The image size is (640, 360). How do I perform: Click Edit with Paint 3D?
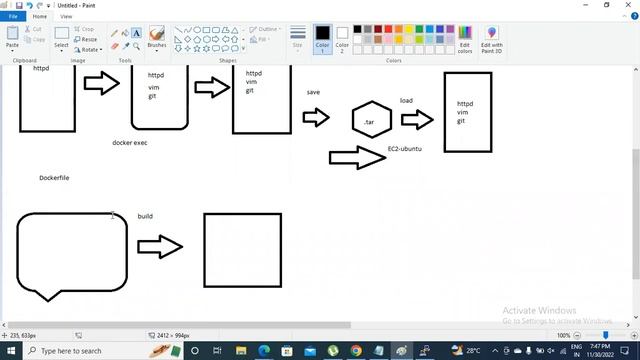point(491,39)
